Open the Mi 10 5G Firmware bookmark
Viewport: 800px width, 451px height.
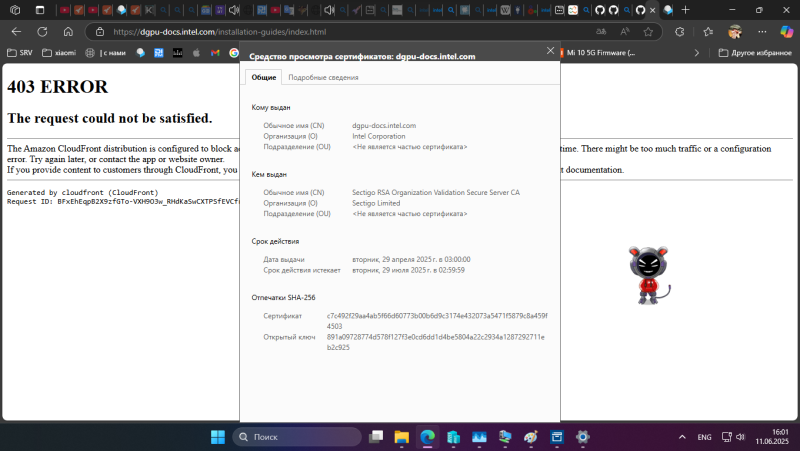597,53
